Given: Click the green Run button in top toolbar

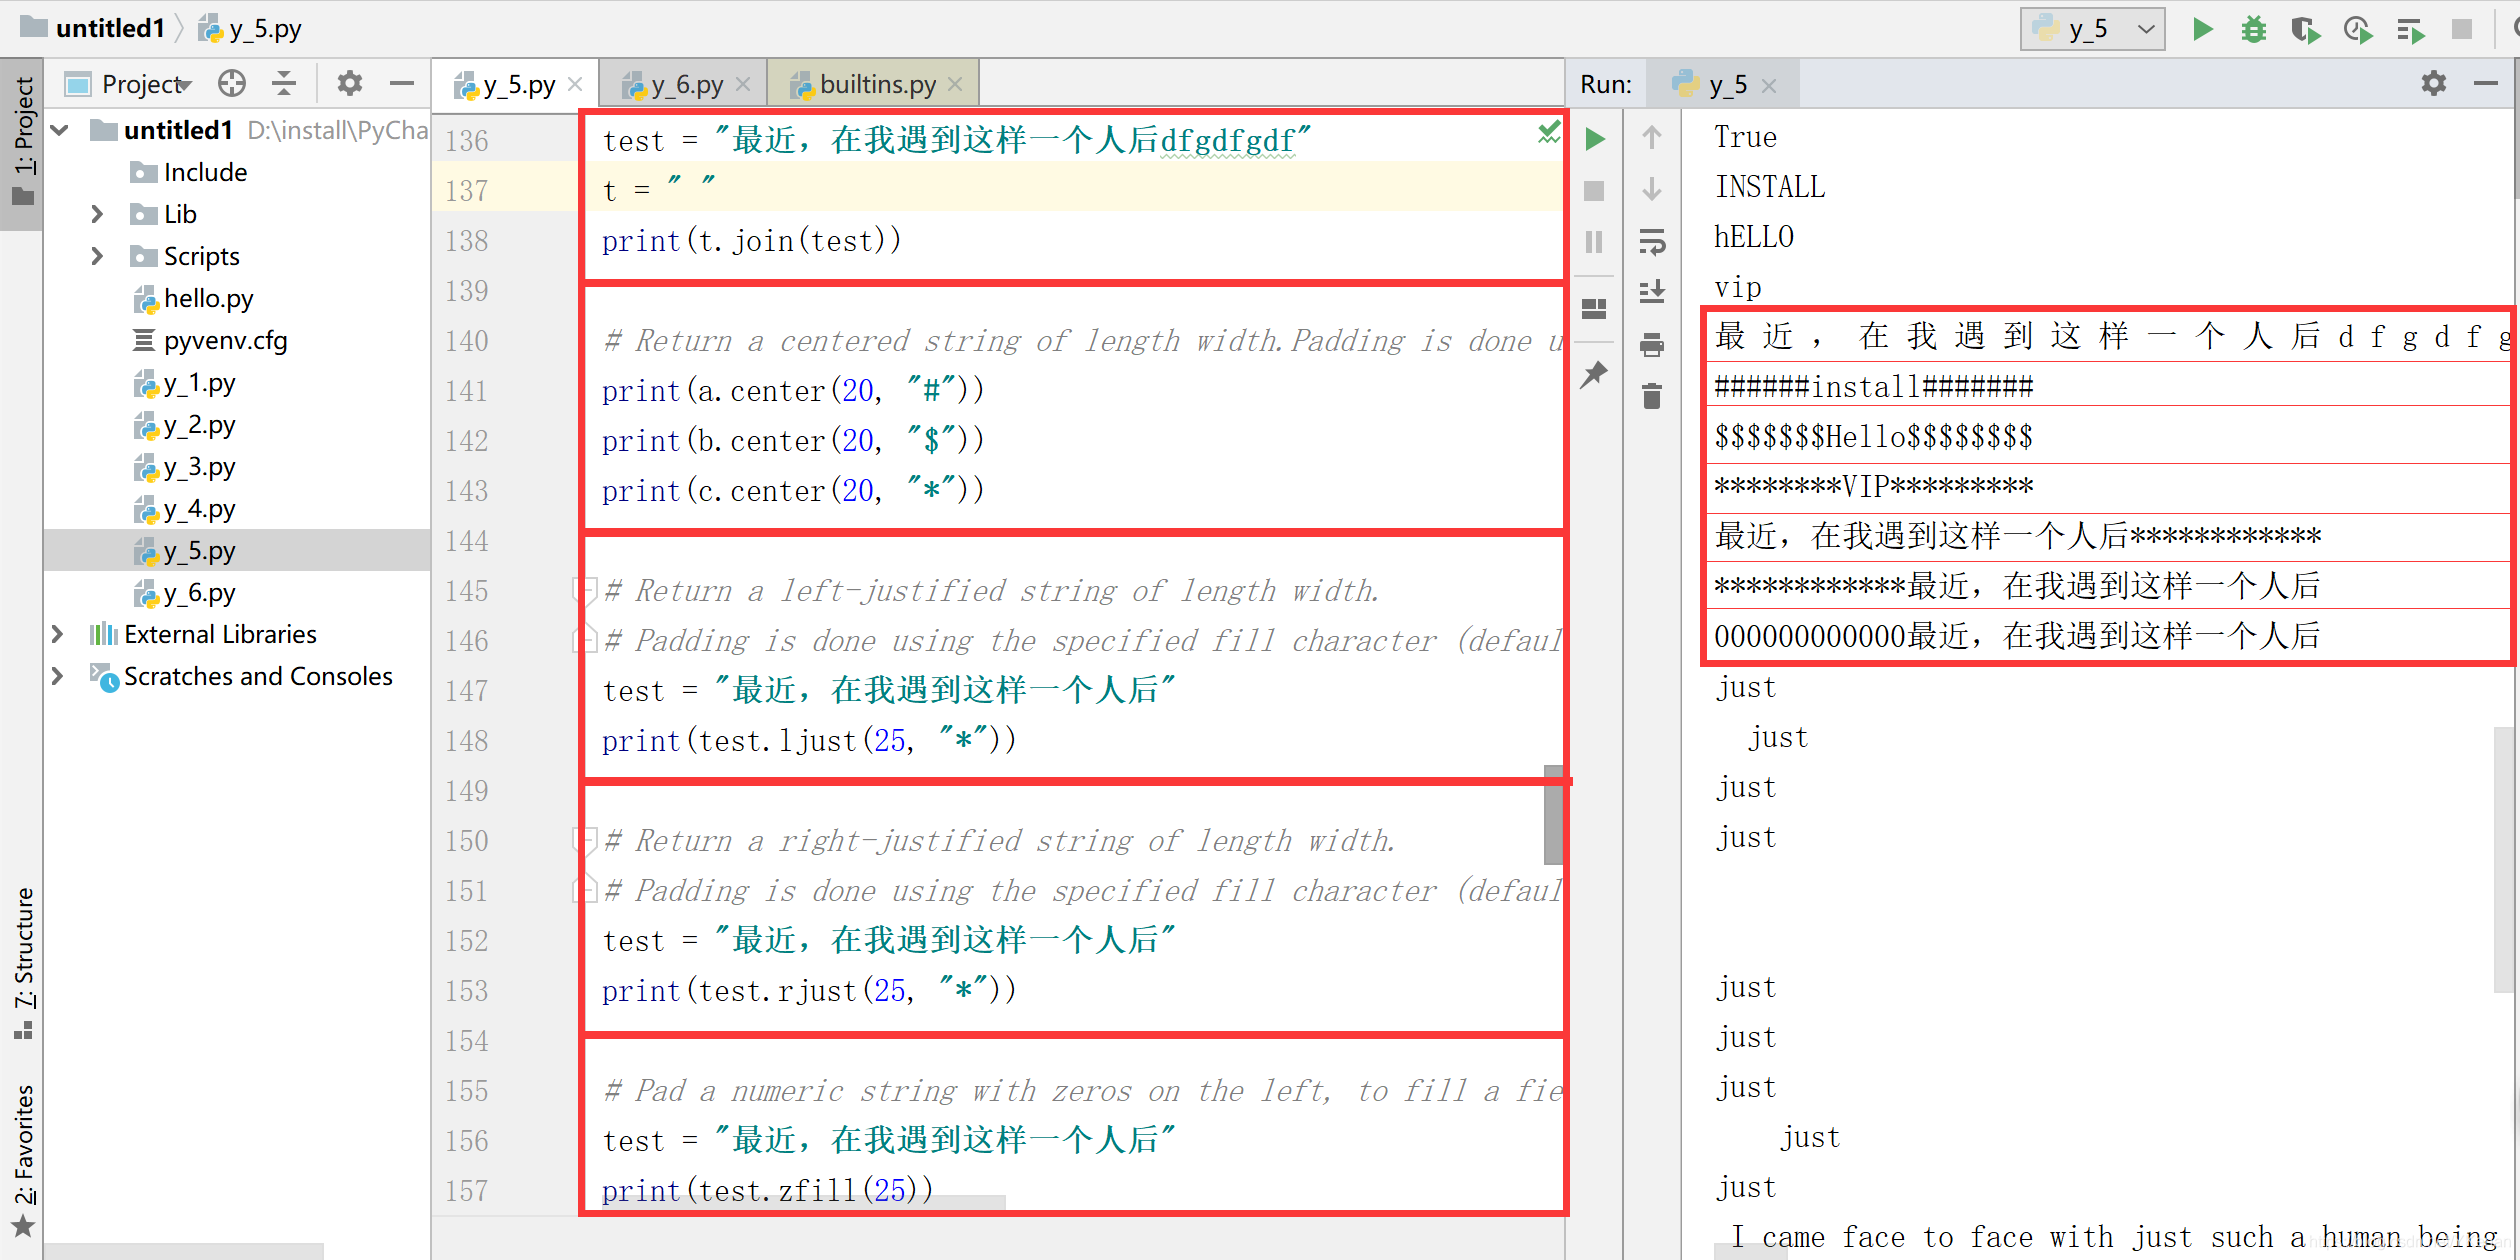Looking at the screenshot, I should (2202, 29).
